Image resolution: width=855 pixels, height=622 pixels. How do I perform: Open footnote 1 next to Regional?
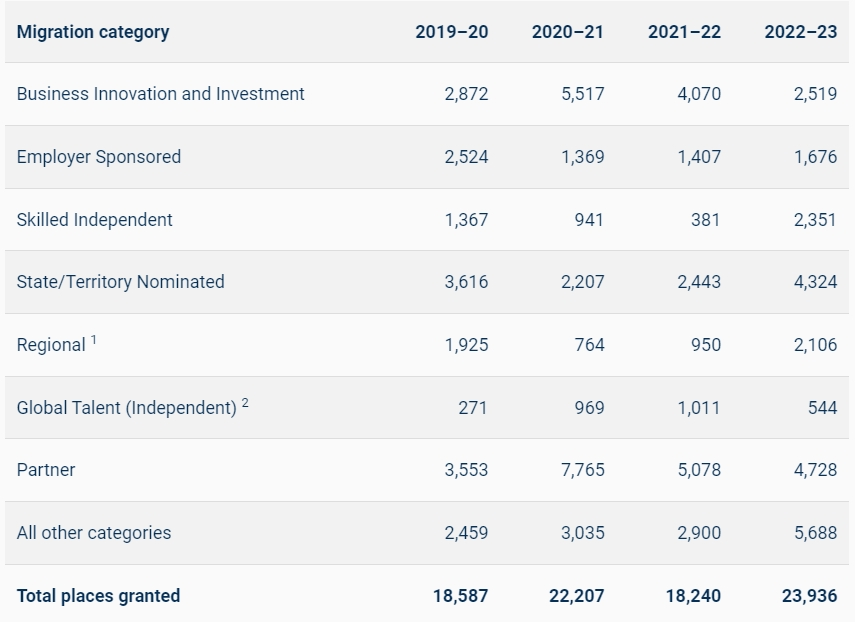[94, 340]
